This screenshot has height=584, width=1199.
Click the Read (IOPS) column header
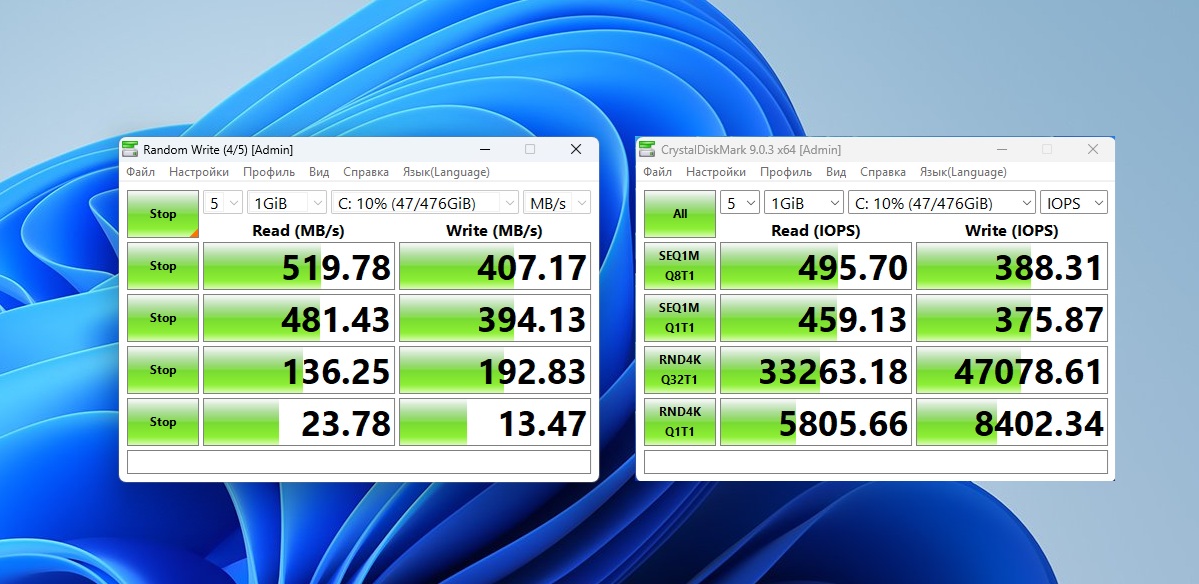(815, 230)
